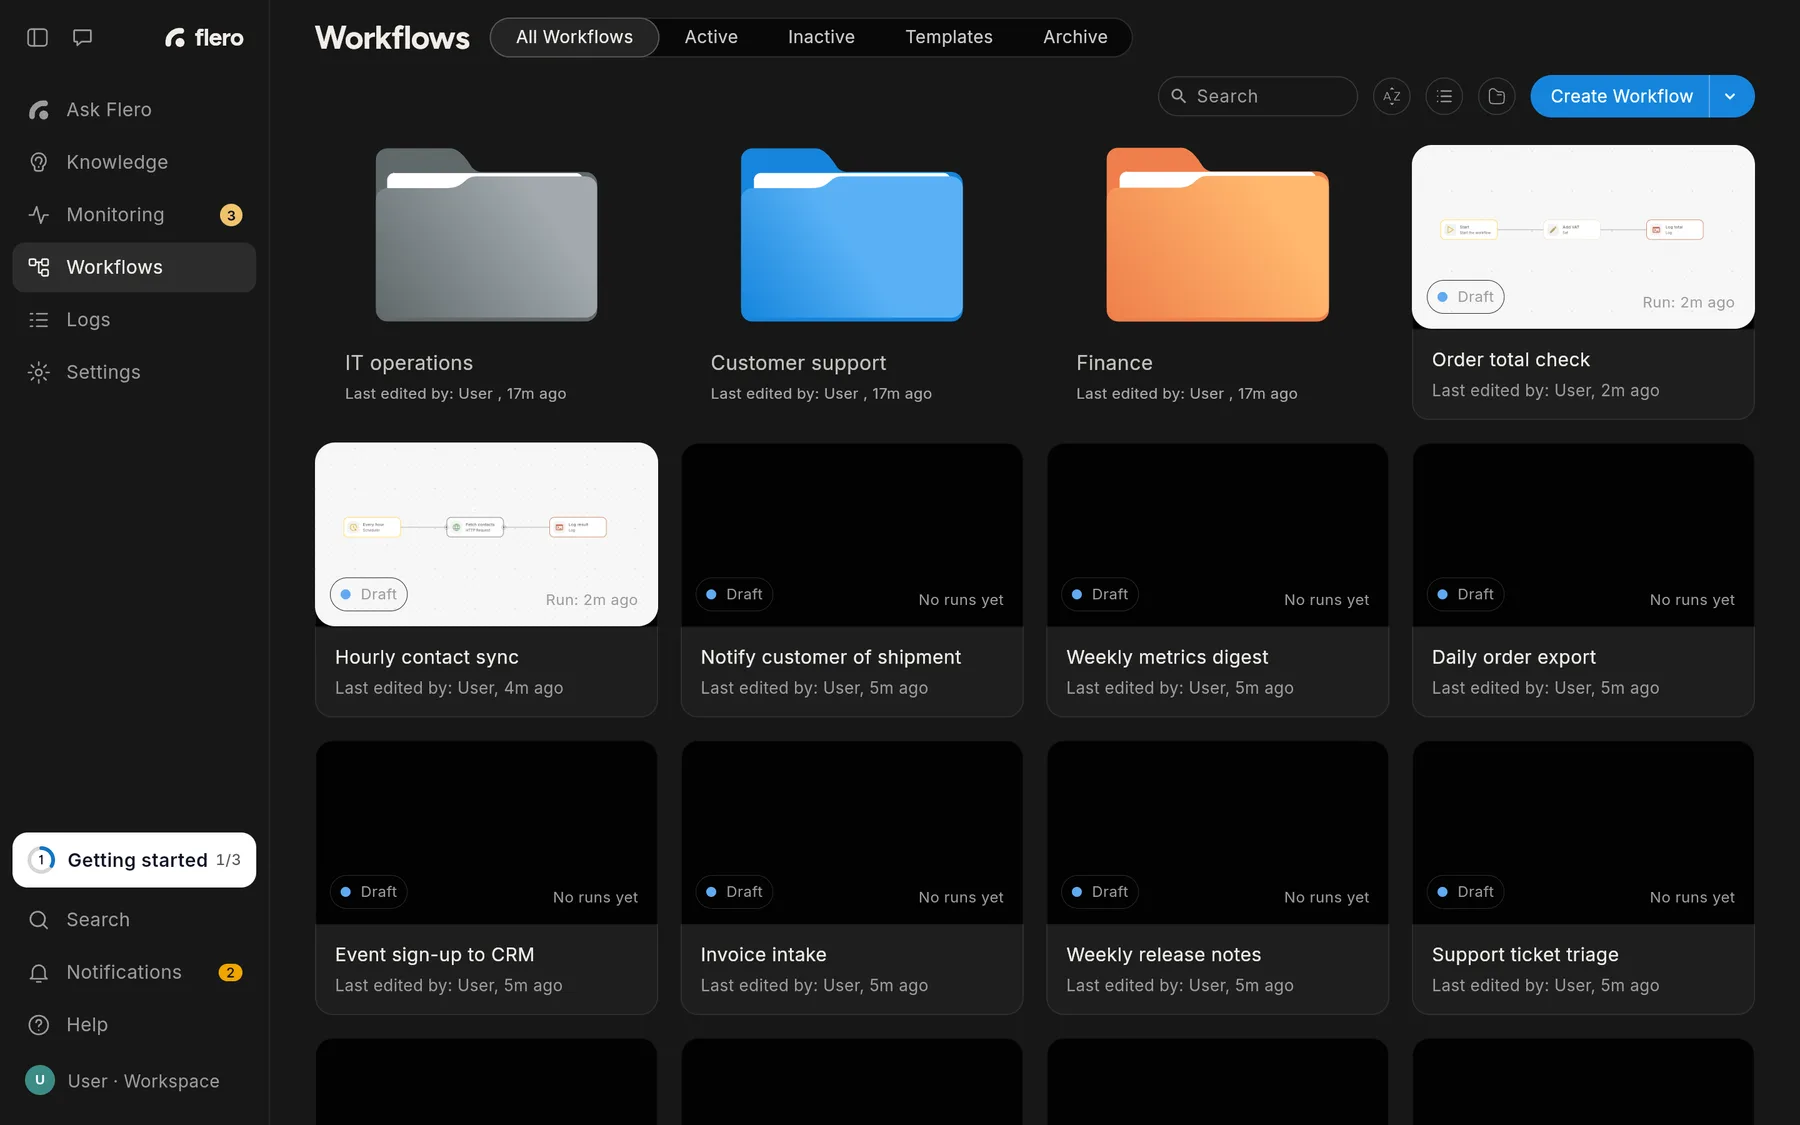Click Weekly metrics digest title
The image size is (1800, 1125).
pyautogui.click(x=1167, y=657)
